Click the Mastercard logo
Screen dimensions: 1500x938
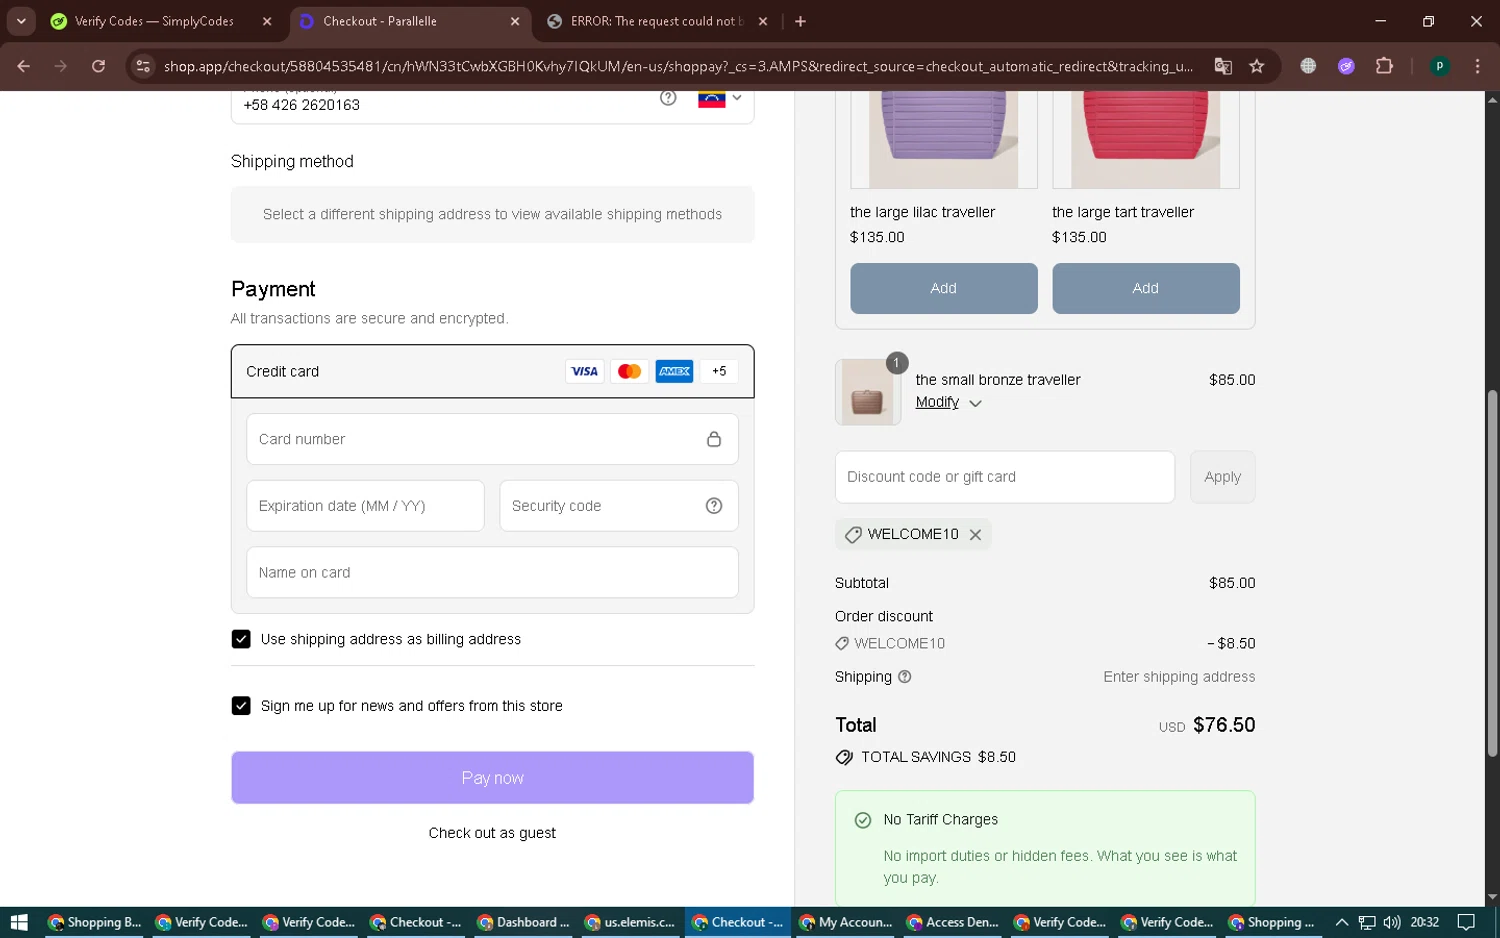[x=629, y=371]
